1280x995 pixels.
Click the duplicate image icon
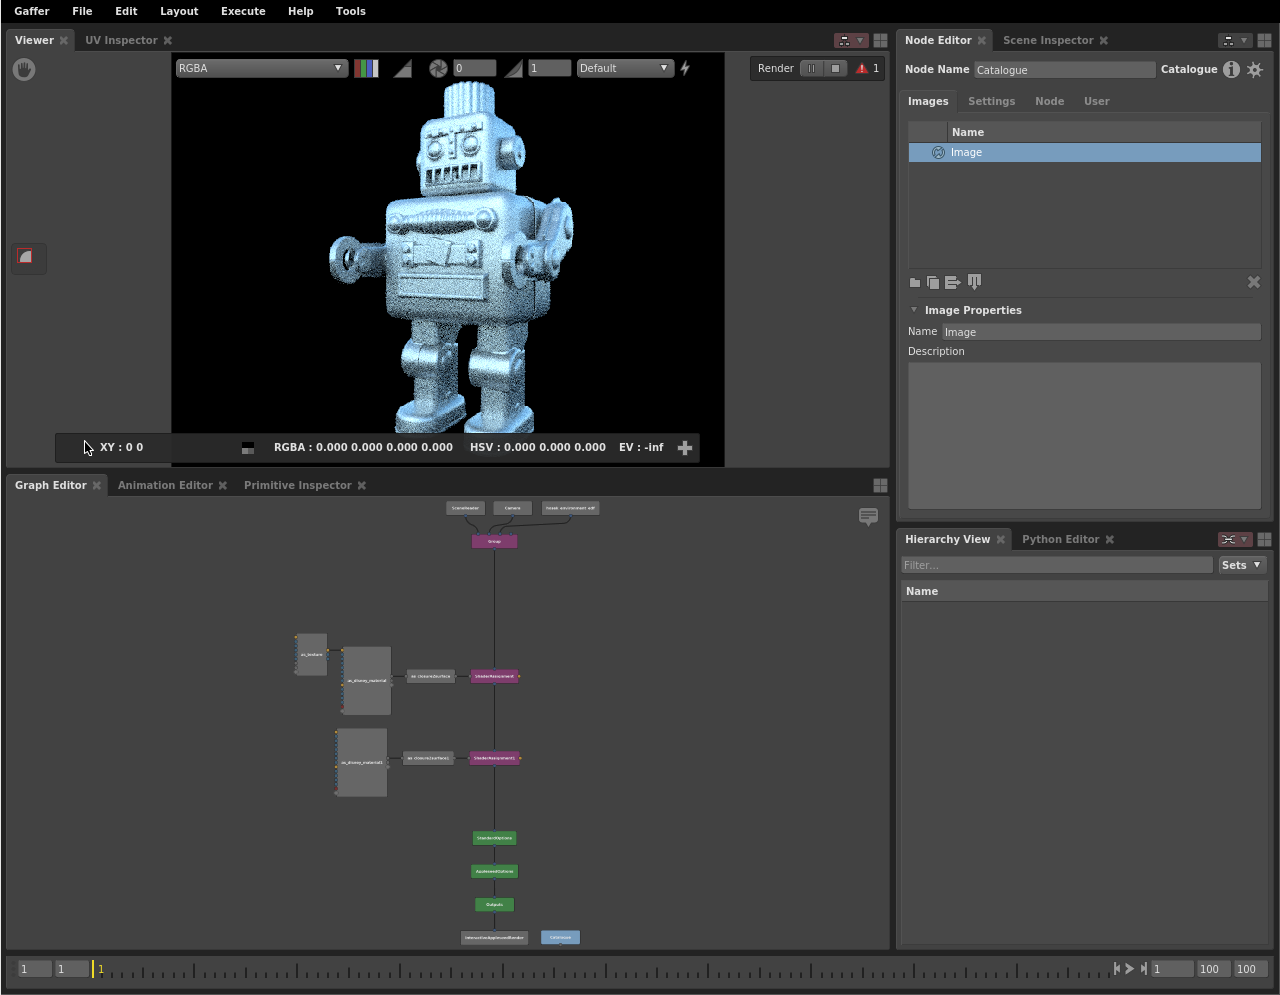pyautogui.click(x=933, y=282)
